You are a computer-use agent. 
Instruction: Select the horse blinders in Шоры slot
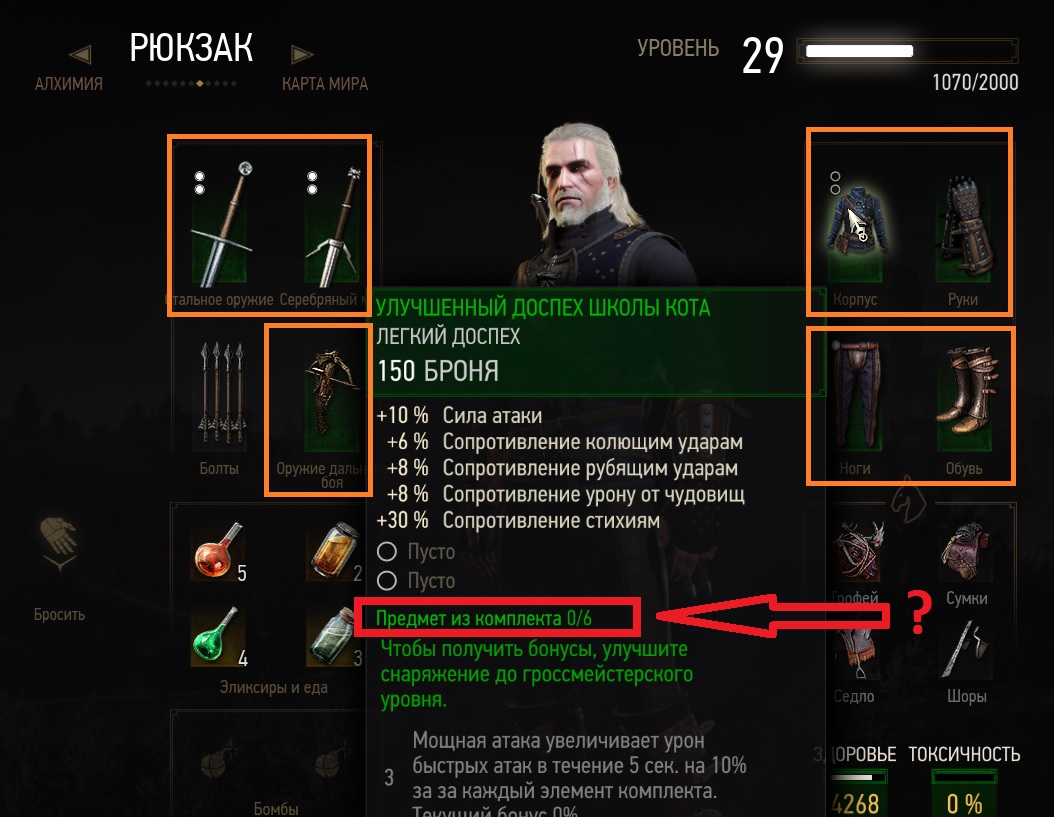click(963, 649)
